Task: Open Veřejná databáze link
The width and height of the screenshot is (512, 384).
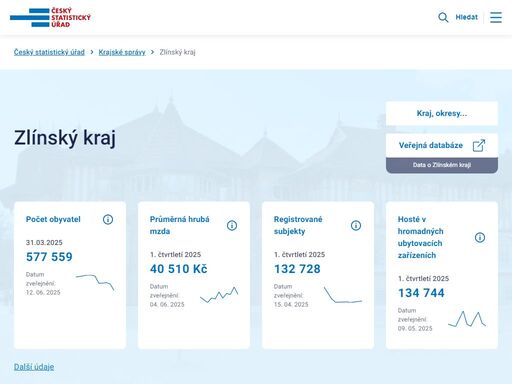Action: click(431, 145)
